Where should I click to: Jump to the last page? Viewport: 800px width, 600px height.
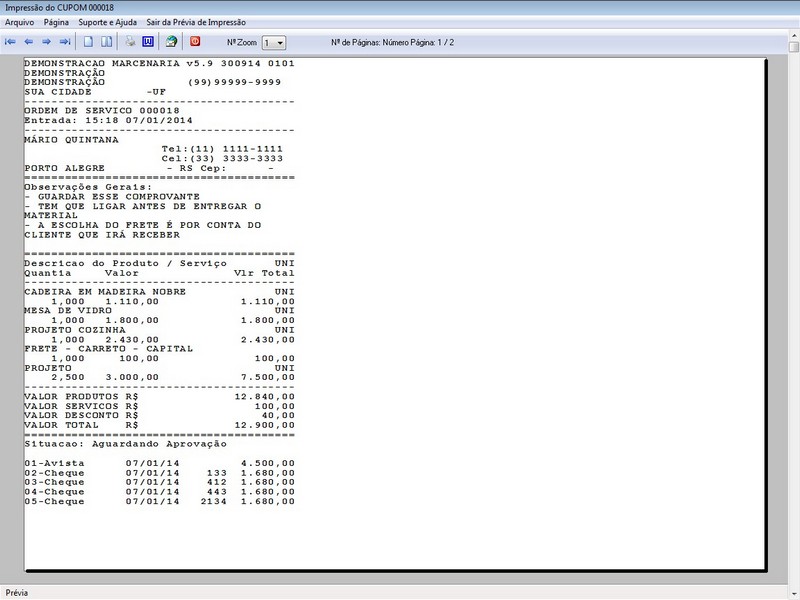pyautogui.click(x=65, y=41)
